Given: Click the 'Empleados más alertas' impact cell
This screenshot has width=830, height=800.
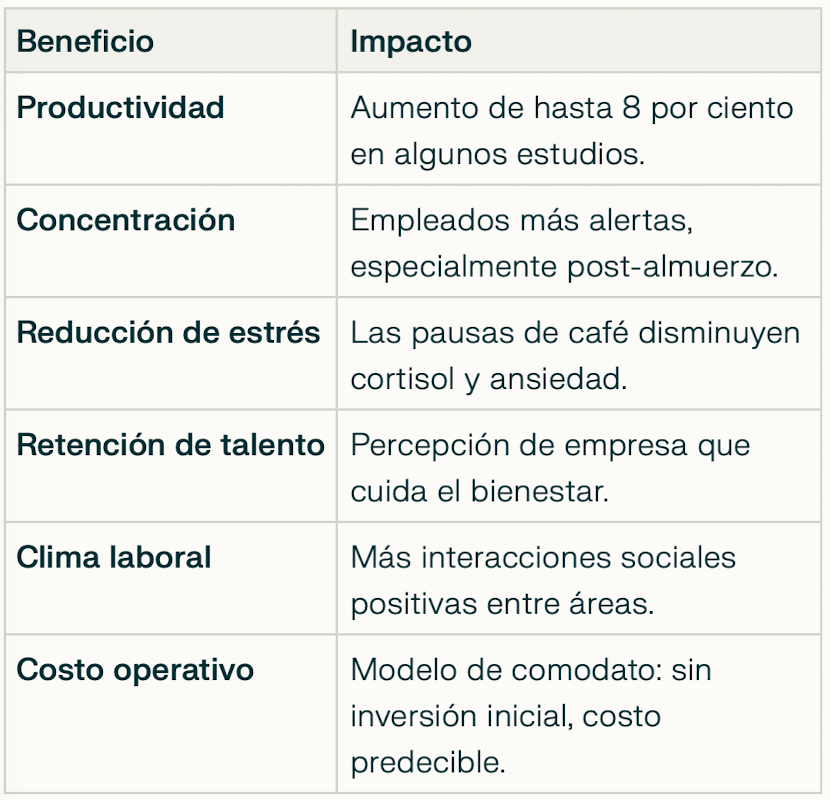Looking at the screenshot, I should point(521,221).
